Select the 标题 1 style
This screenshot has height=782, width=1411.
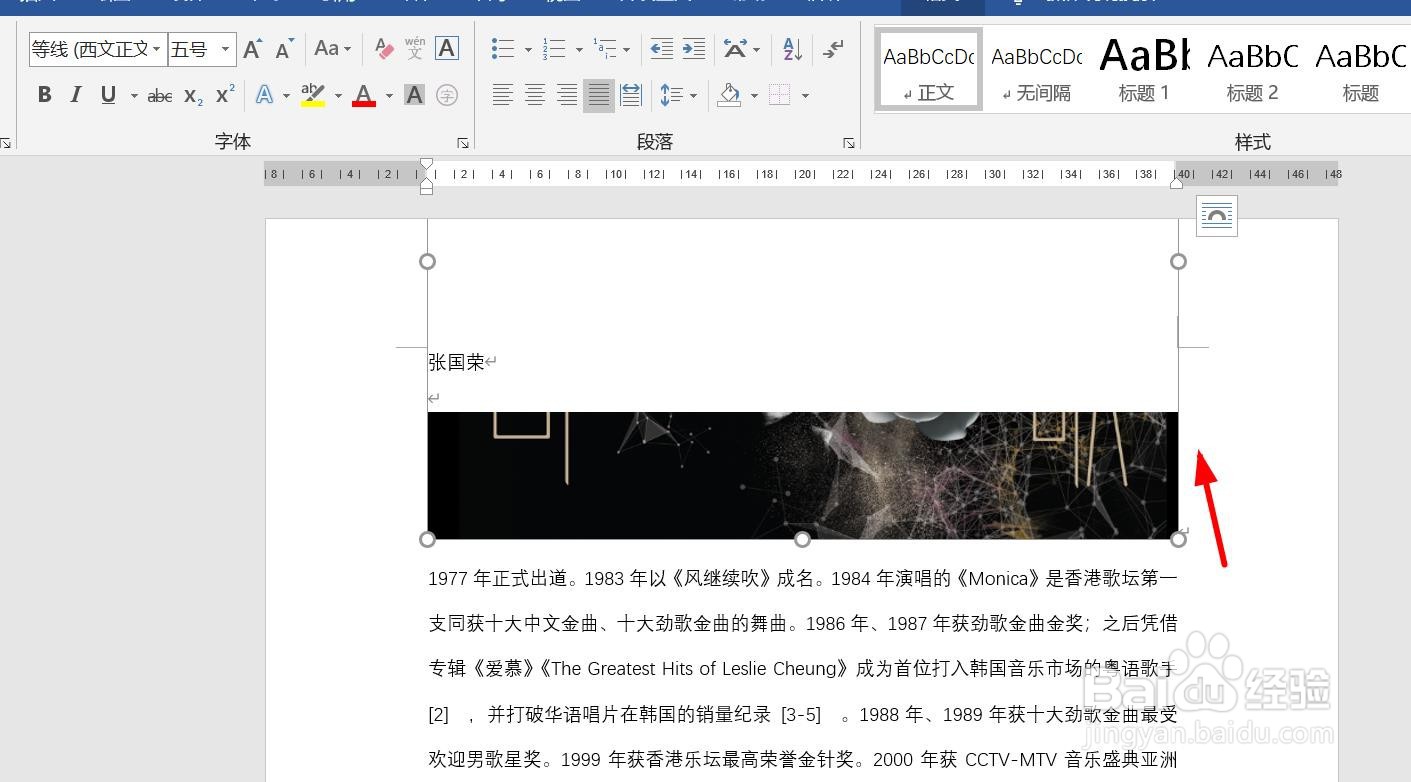(1143, 68)
